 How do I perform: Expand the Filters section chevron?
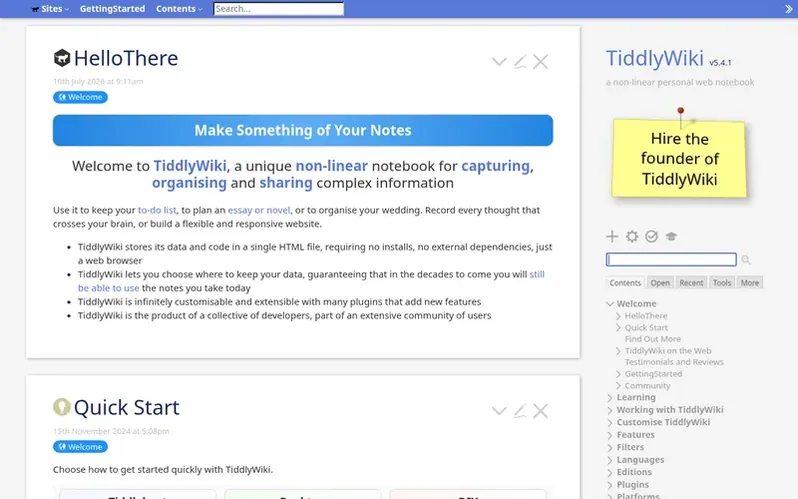[x=610, y=447]
